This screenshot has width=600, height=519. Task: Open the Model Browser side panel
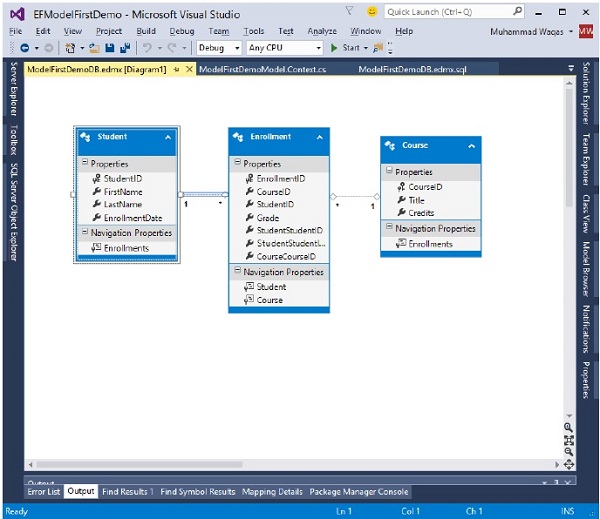tap(586, 269)
